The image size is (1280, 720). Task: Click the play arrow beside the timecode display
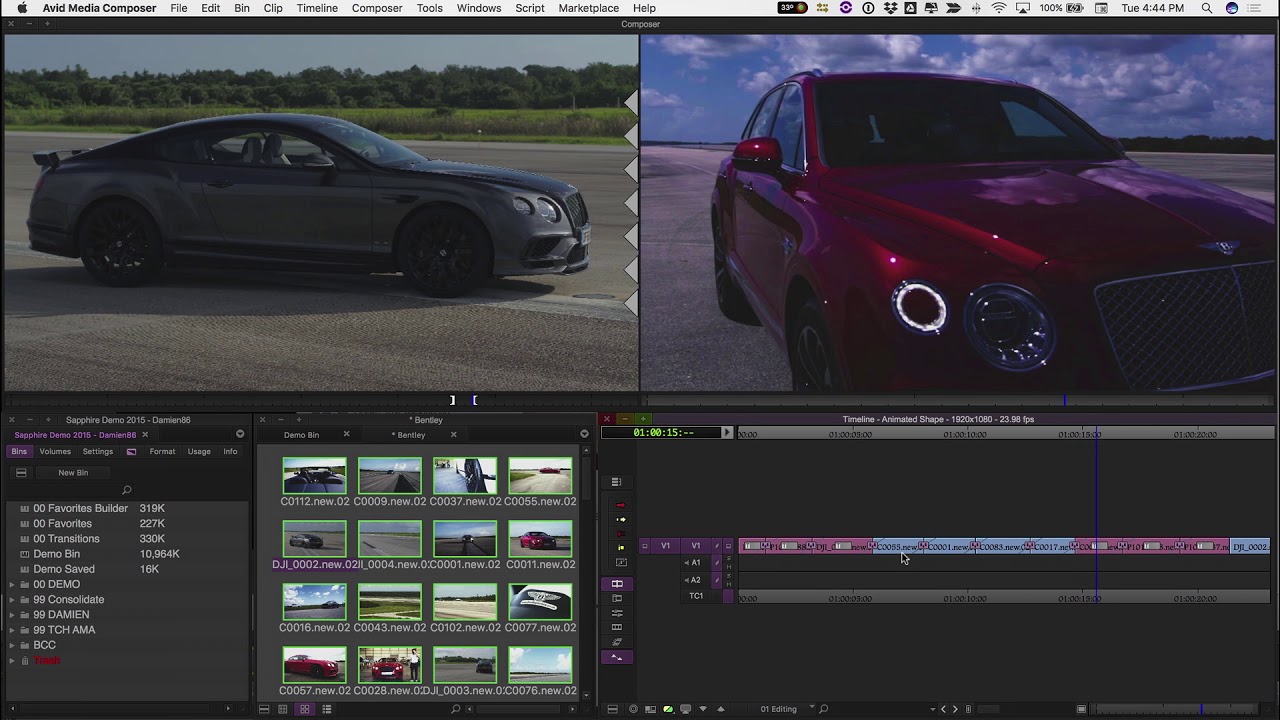click(727, 433)
